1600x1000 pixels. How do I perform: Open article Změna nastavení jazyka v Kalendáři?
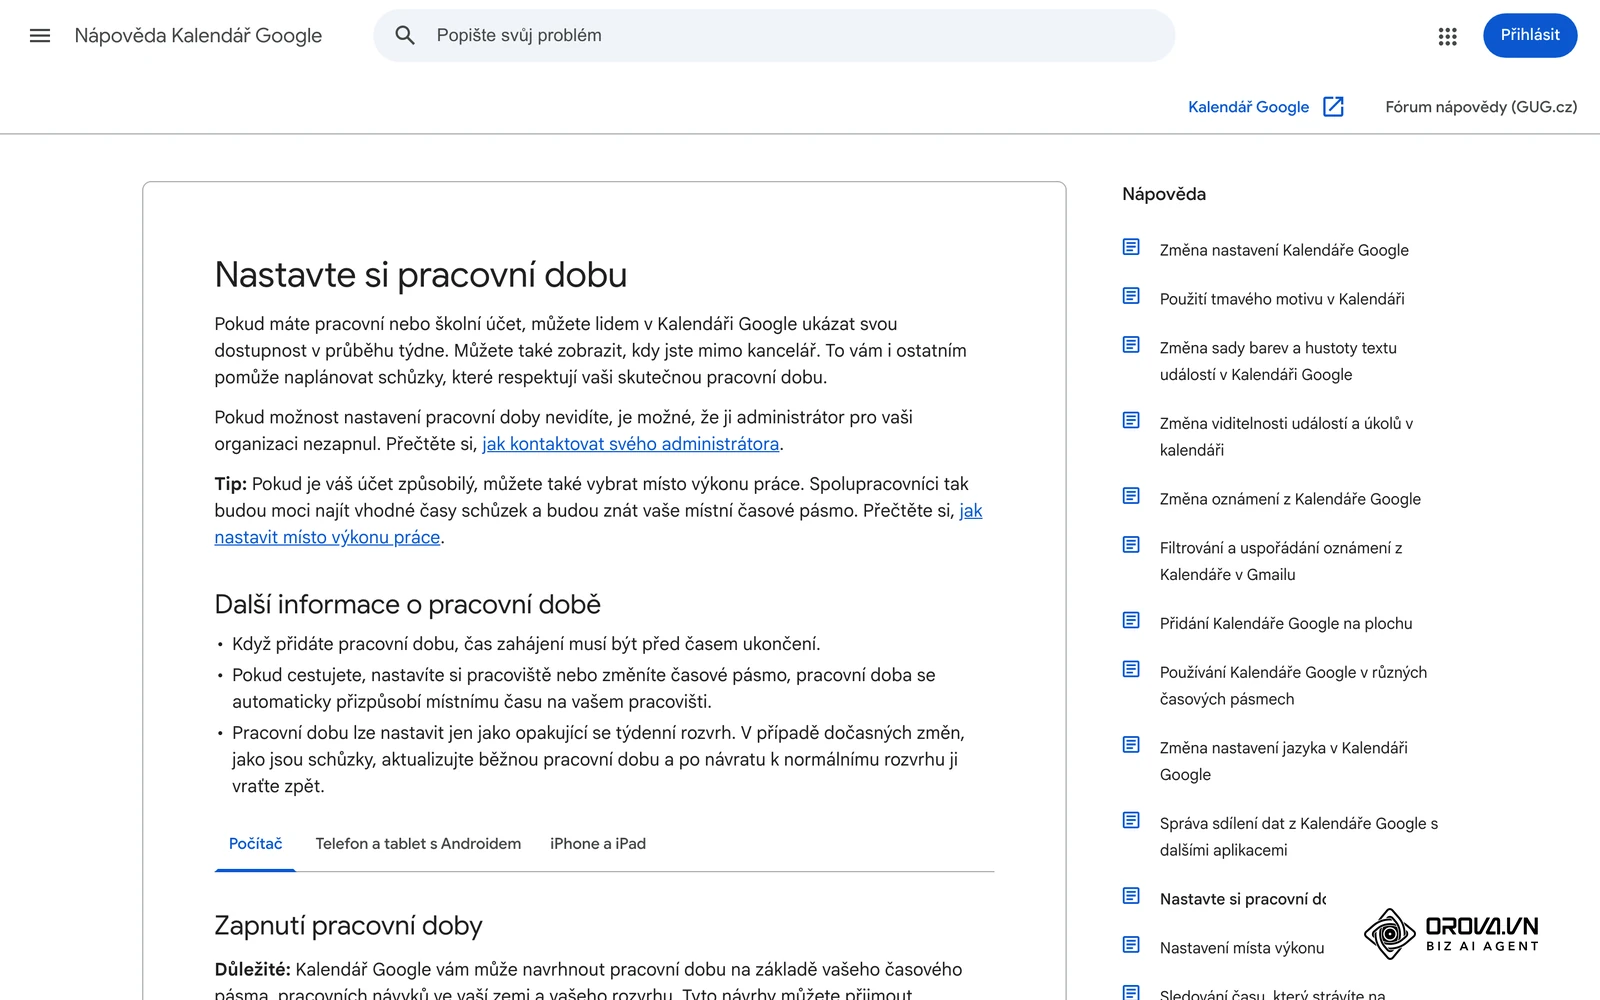[x=1284, y=761]
